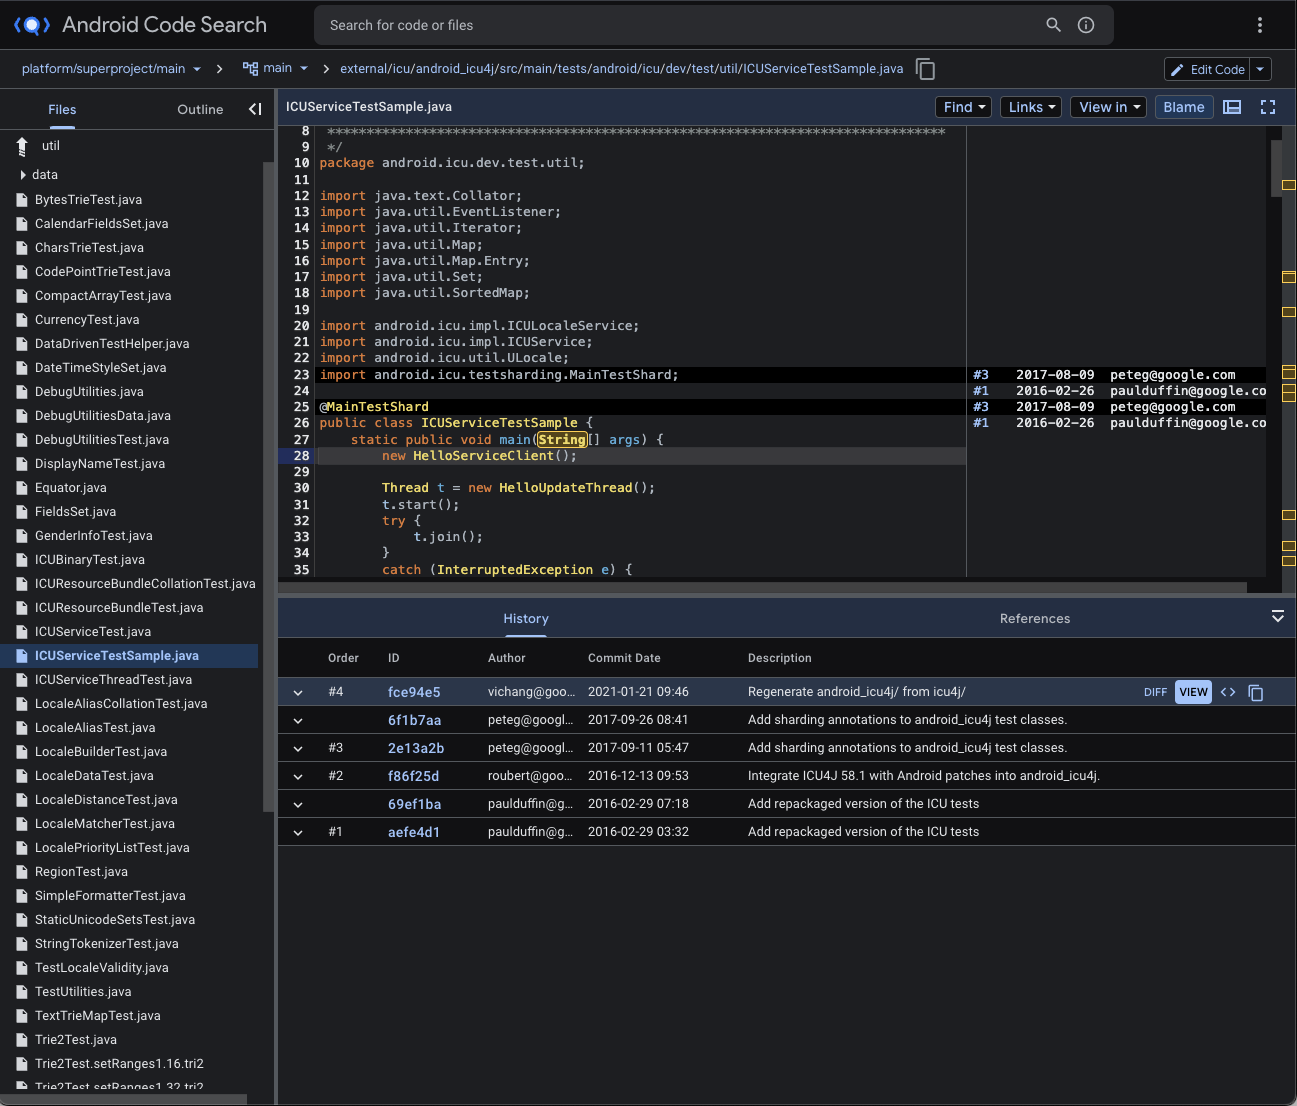Open commit fce94e5 link
Screen dimensions: 1297x1106
[x=414, y=692]
